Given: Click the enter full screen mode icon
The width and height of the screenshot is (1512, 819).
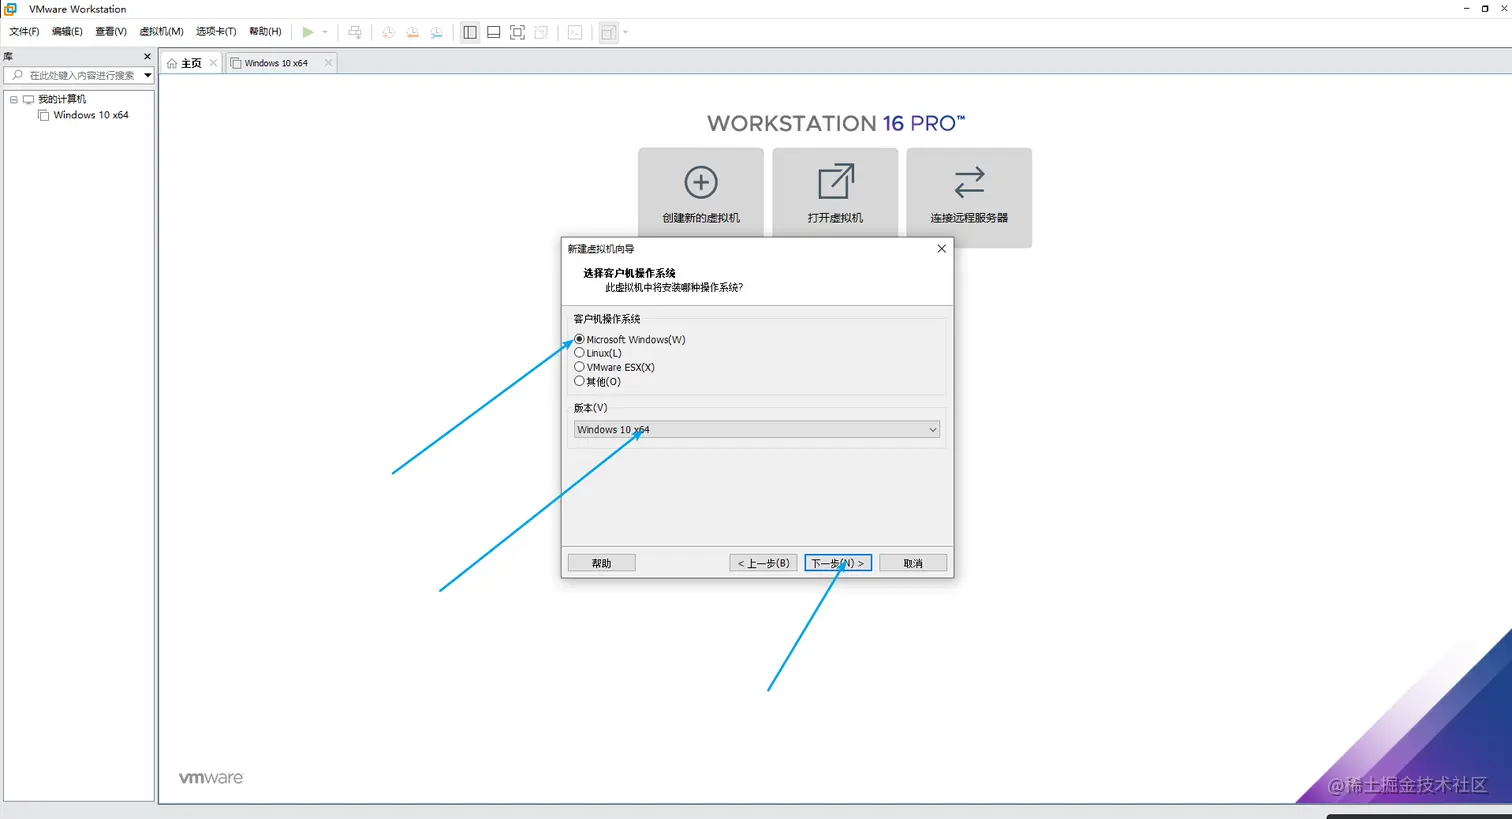Looking at the screenshot, I should (517, 32).
